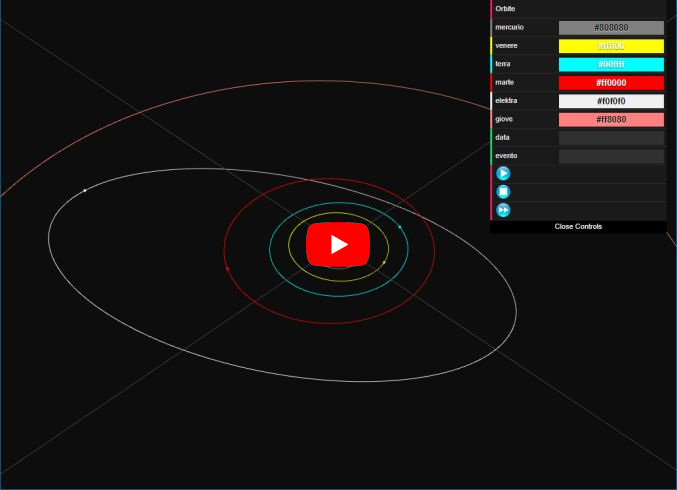Screen dimensions: 677x490
Task: Select the cyan terra dot on orbit
Action: (400, 227)
